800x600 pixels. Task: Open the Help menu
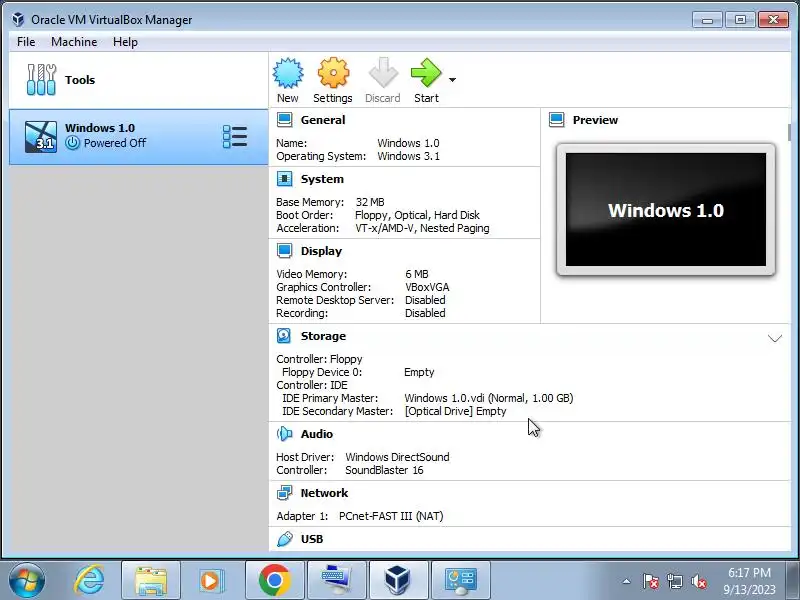(125, 42)
